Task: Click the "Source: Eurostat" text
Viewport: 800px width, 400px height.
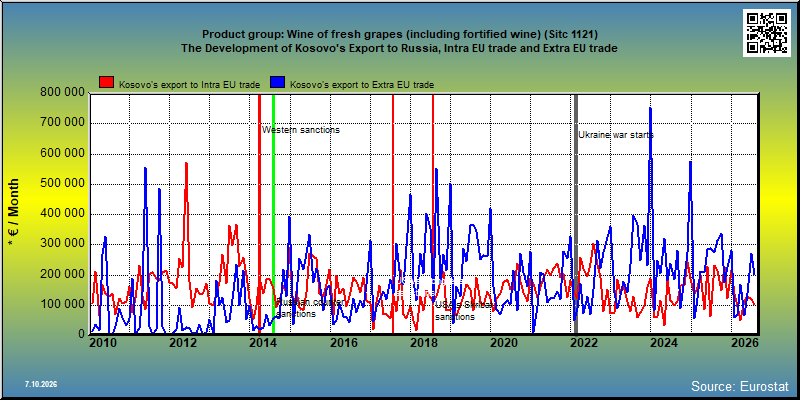Action: (740, 386)
